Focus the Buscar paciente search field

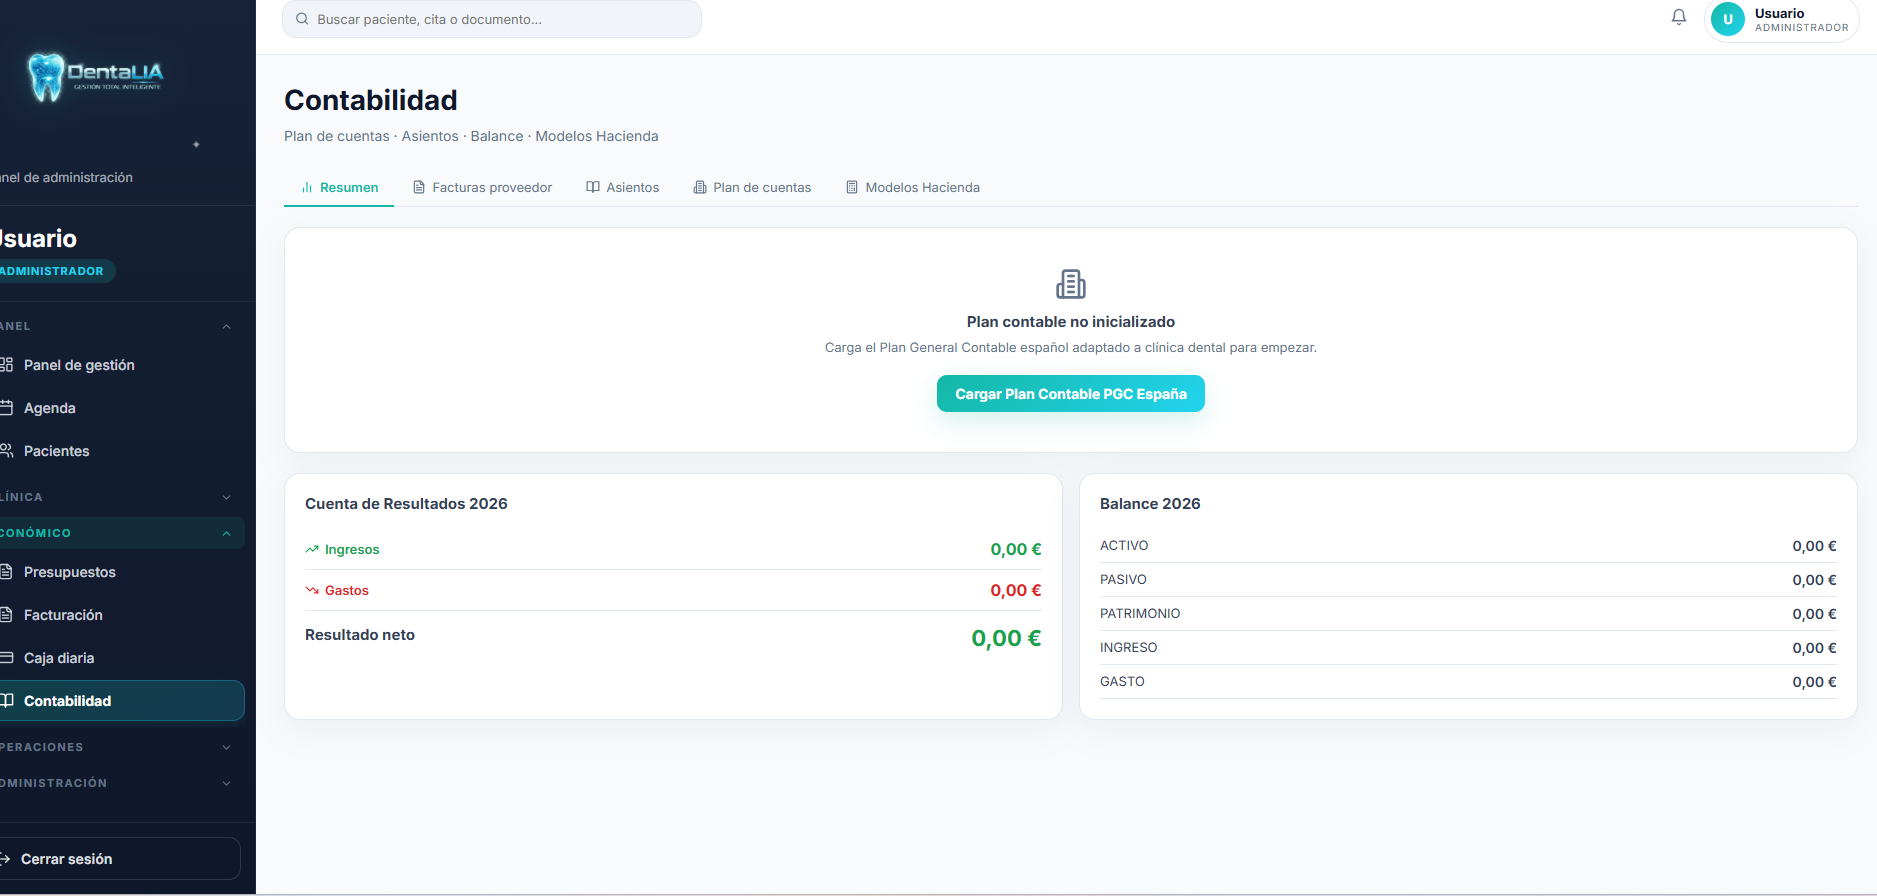pos(500,19)
